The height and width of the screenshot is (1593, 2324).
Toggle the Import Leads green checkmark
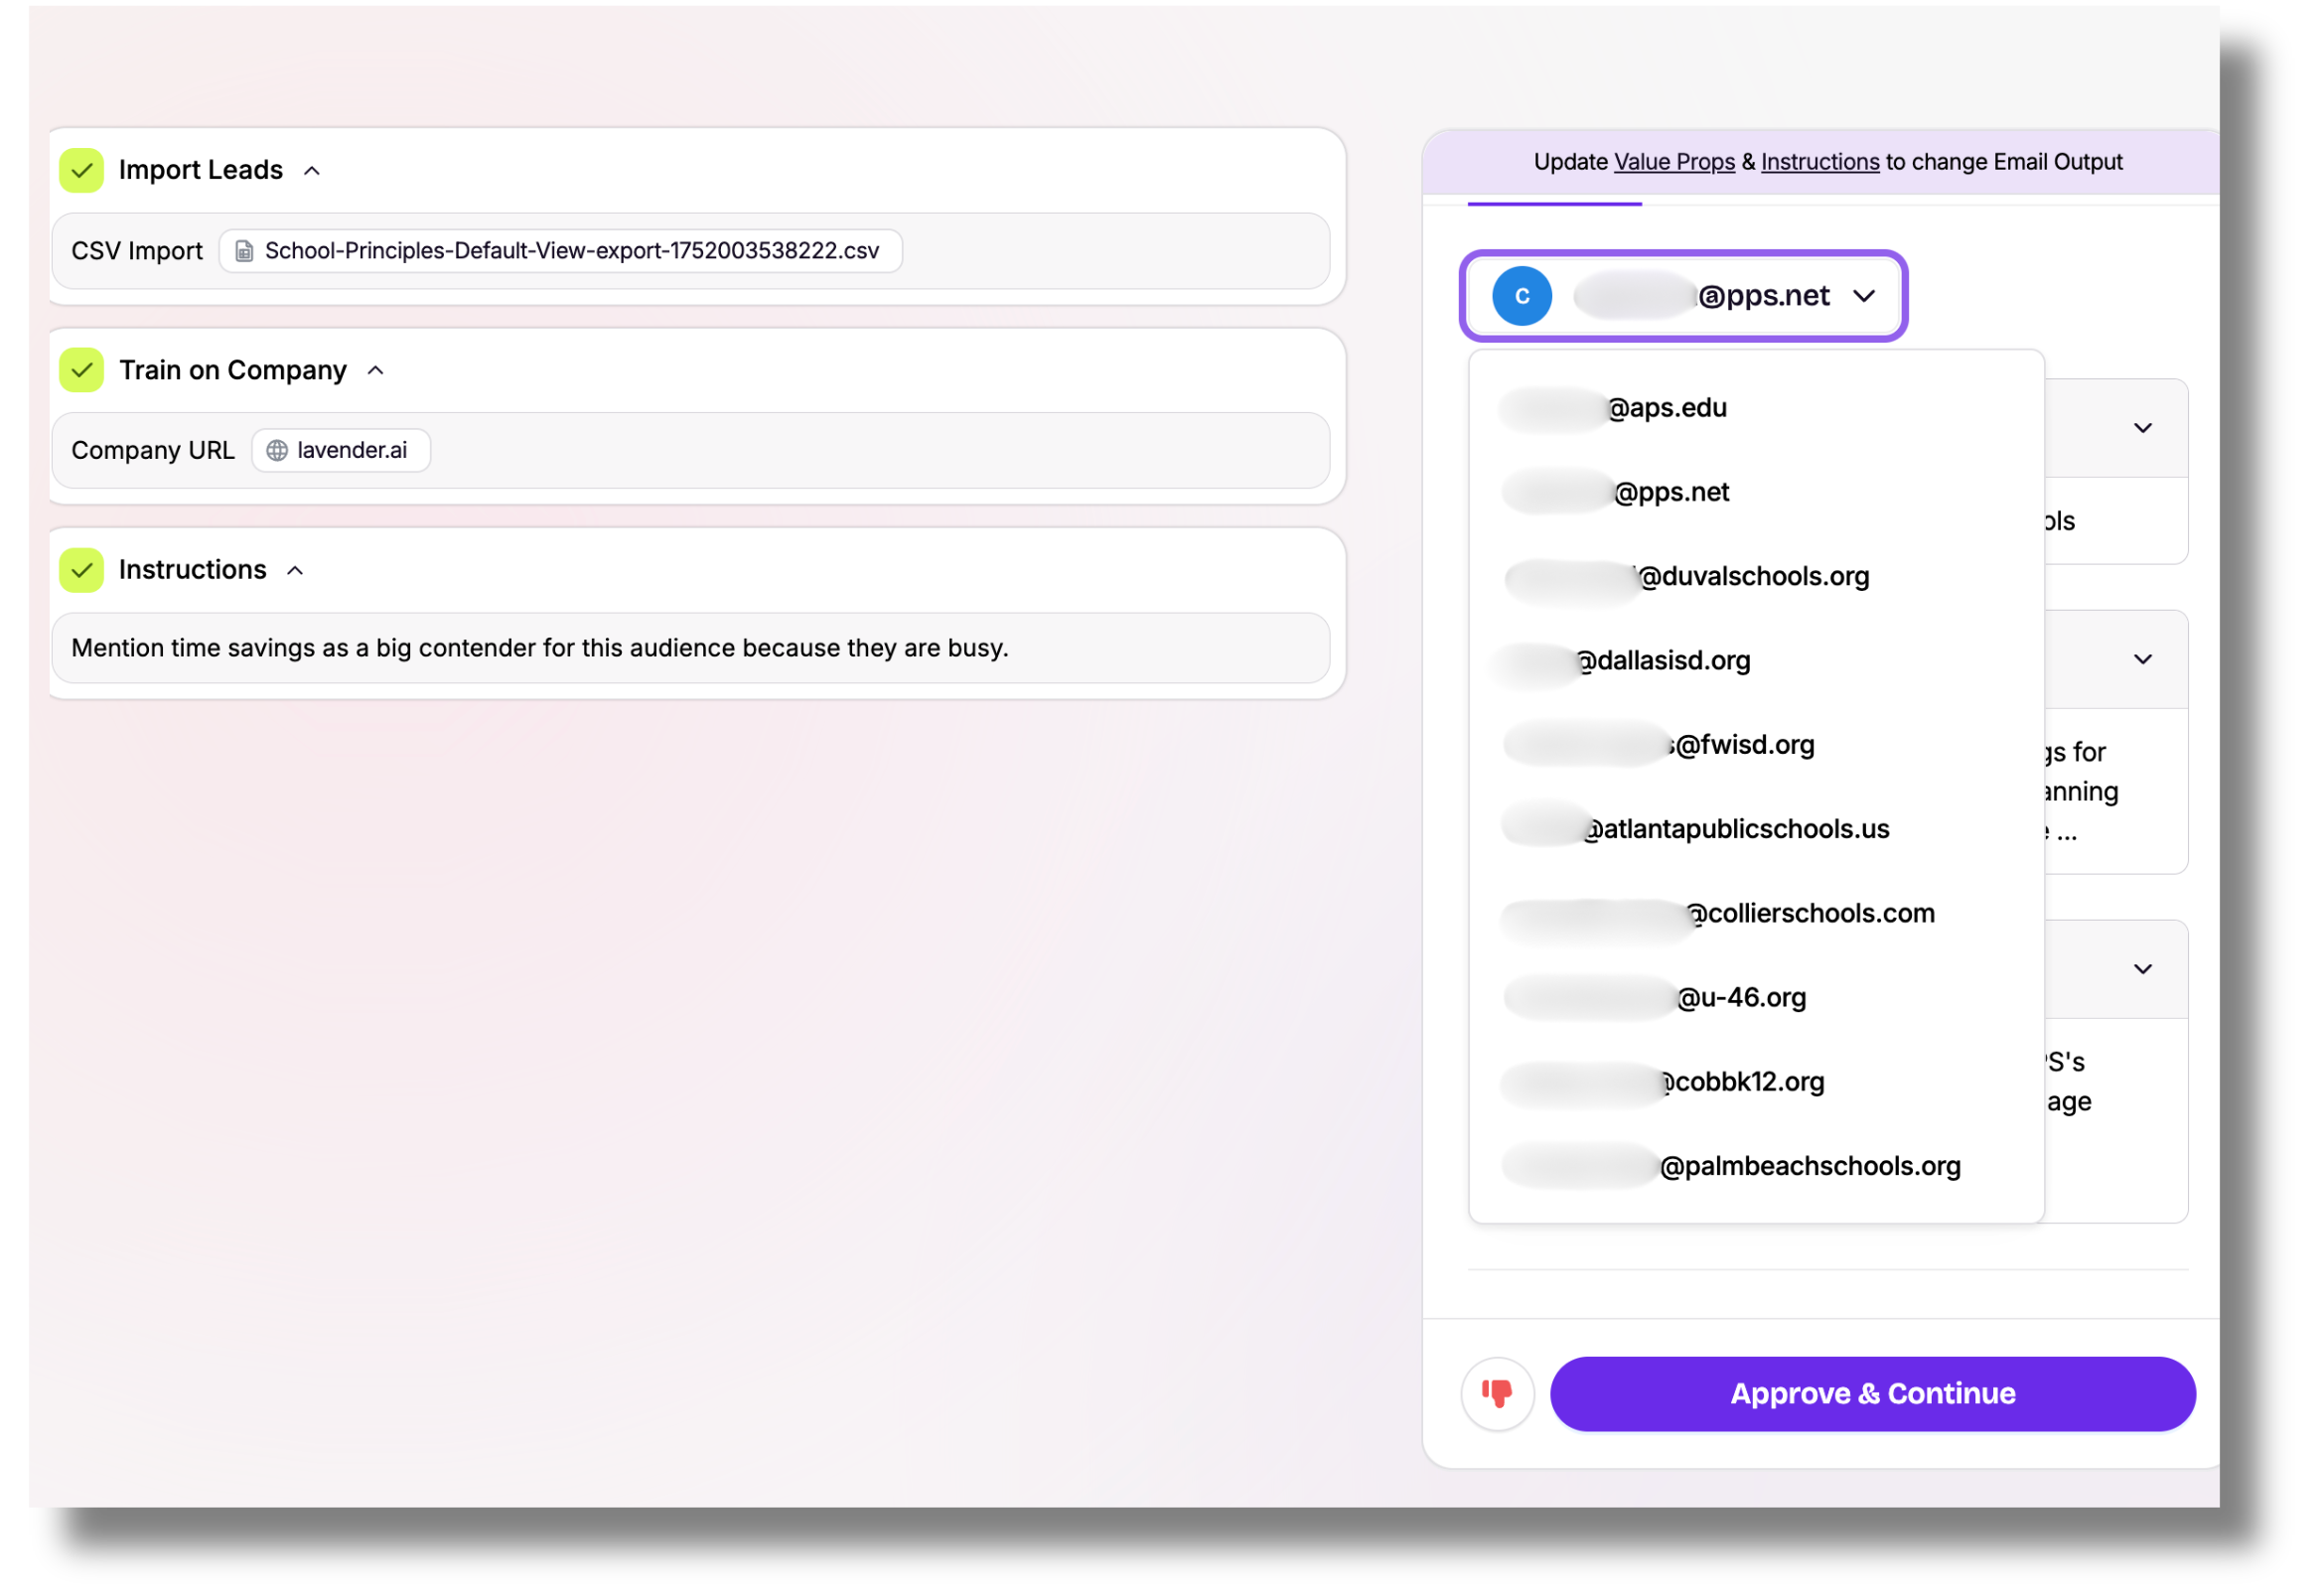coord(82,170)
